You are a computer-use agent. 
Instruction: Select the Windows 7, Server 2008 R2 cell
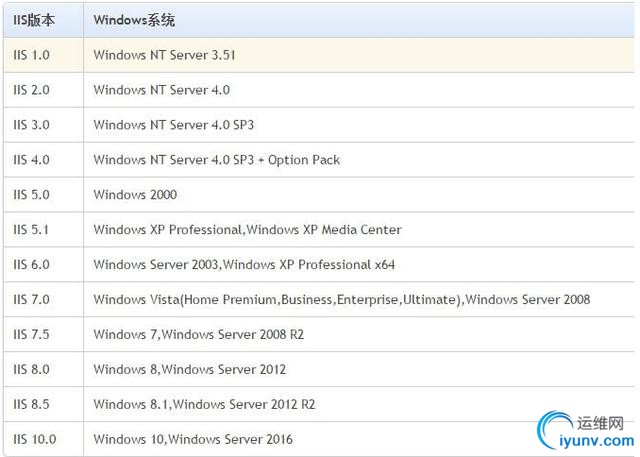pos(198,335)
